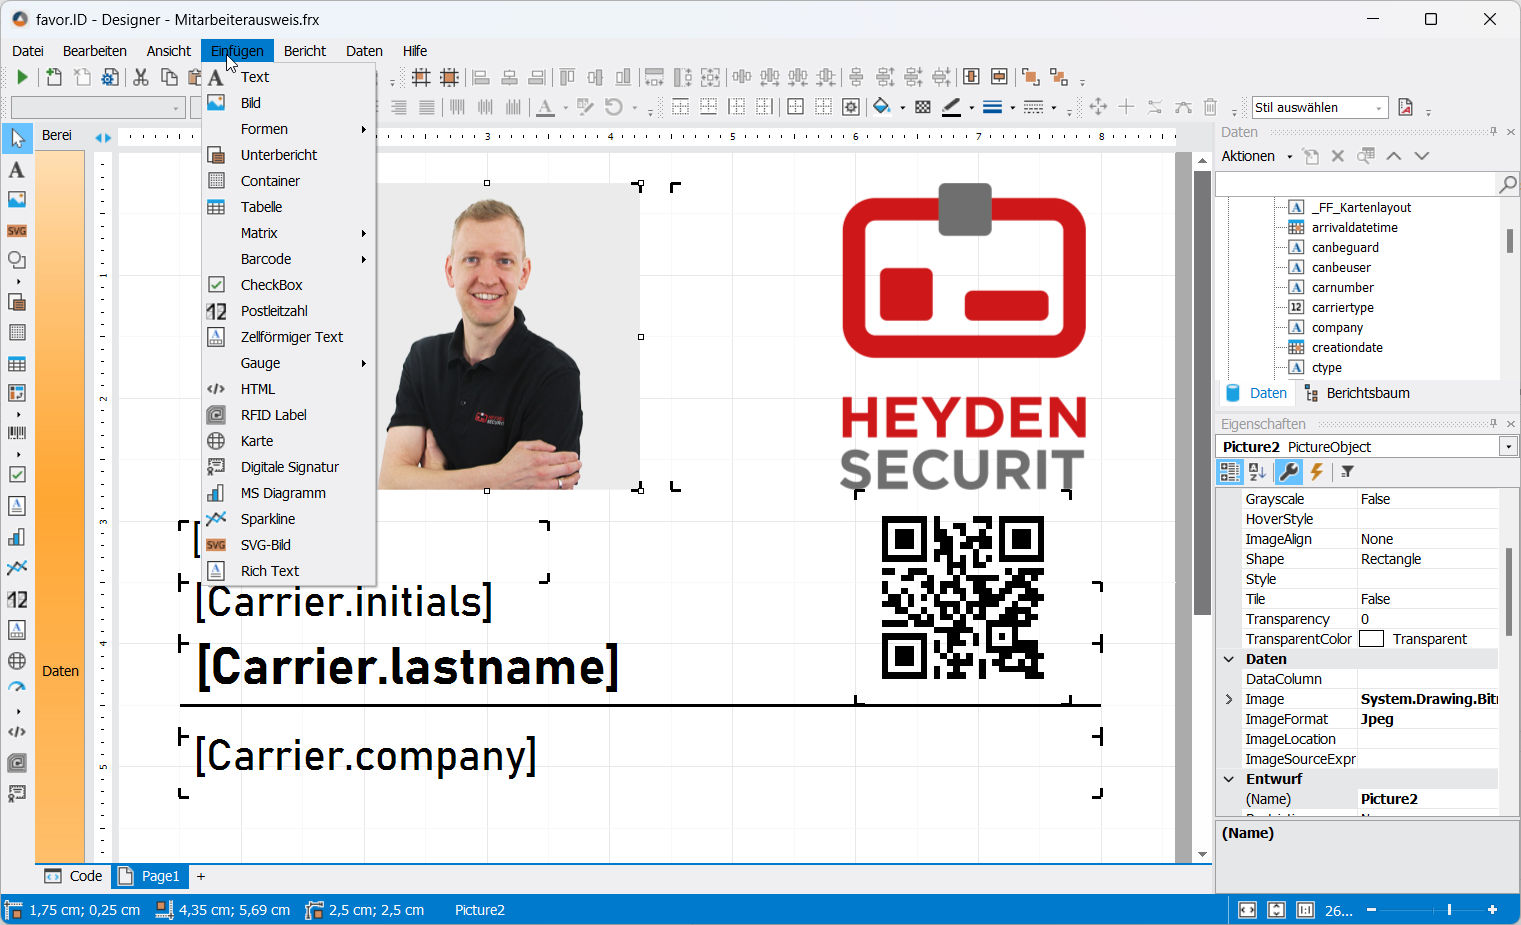The width and height of the screenshot is (1521, 925).
Task: Expand the Image property row chevron
Action: [1229, 699]
